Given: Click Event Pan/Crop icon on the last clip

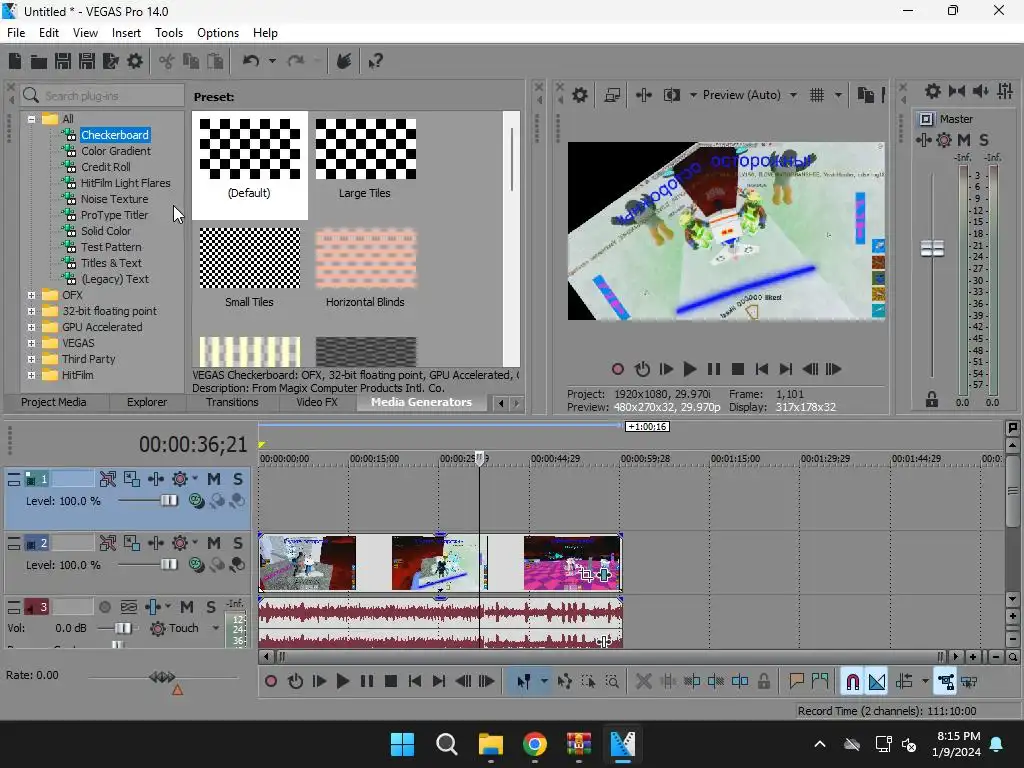Looking at the screenshot, I should coord(586,575).
